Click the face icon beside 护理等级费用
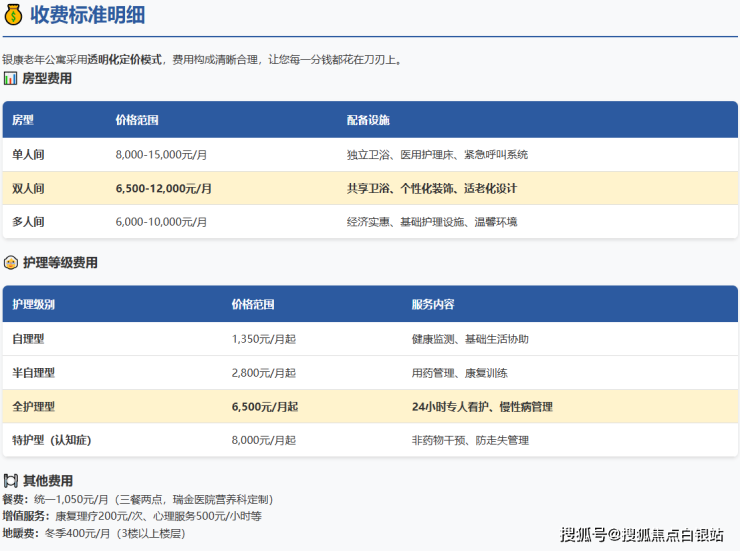740x551 pixels. [x=10, y=263]
